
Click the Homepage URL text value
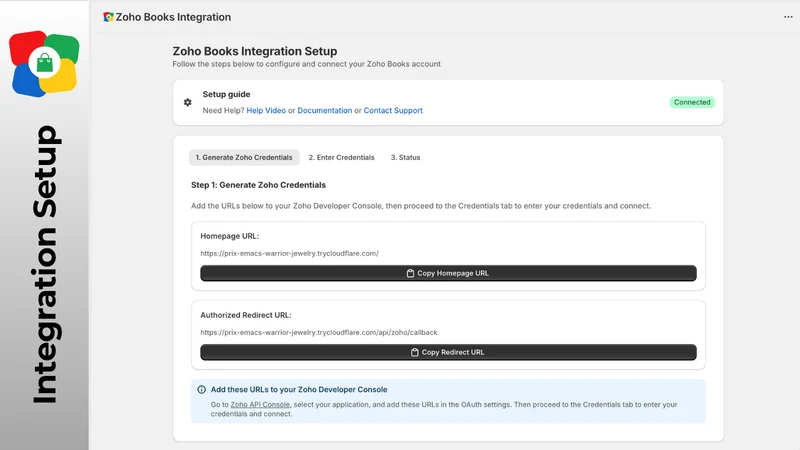pos(289,253)
